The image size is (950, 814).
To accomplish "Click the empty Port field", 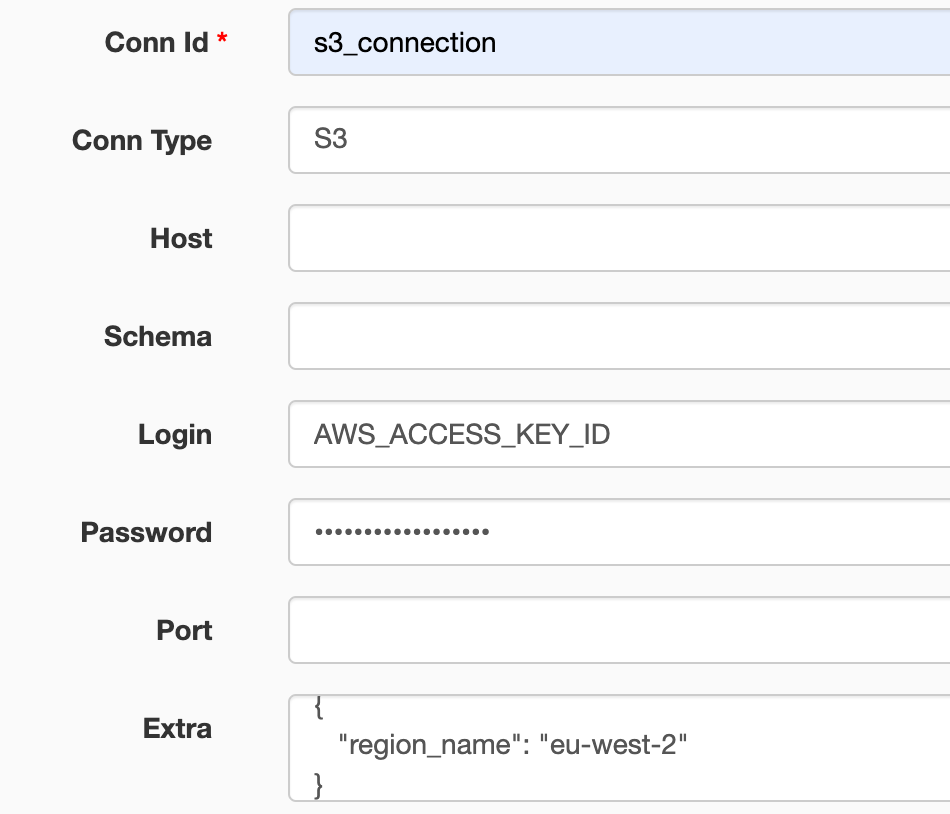I will (x=600, y=630).
